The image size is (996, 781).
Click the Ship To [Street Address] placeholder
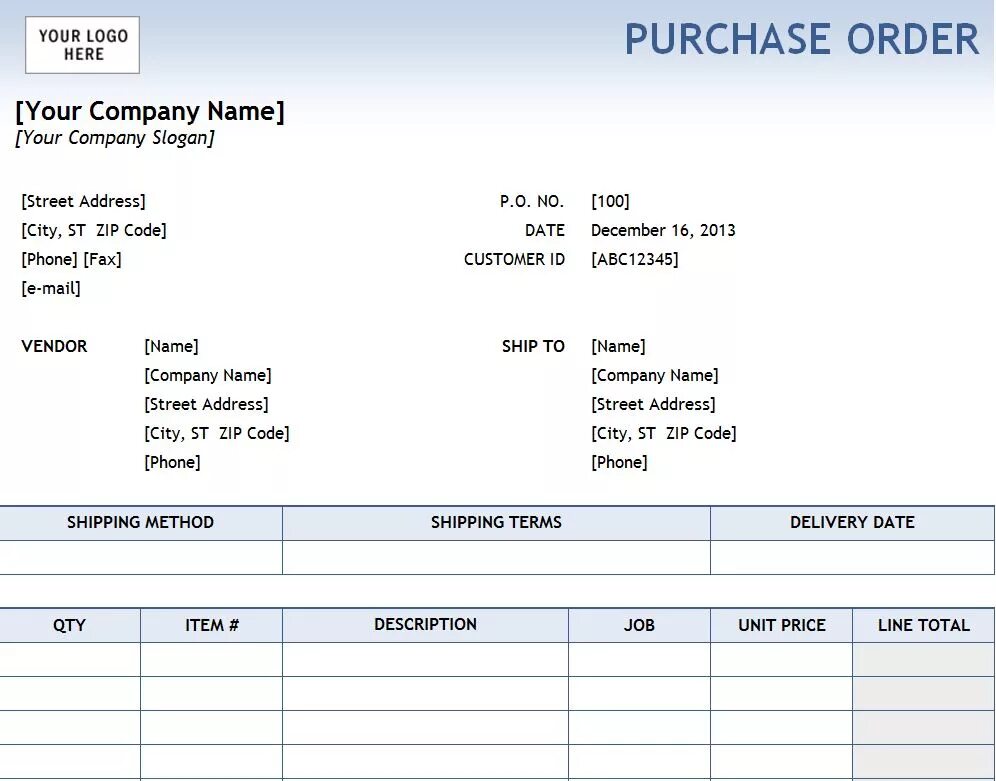pos(654,404)
